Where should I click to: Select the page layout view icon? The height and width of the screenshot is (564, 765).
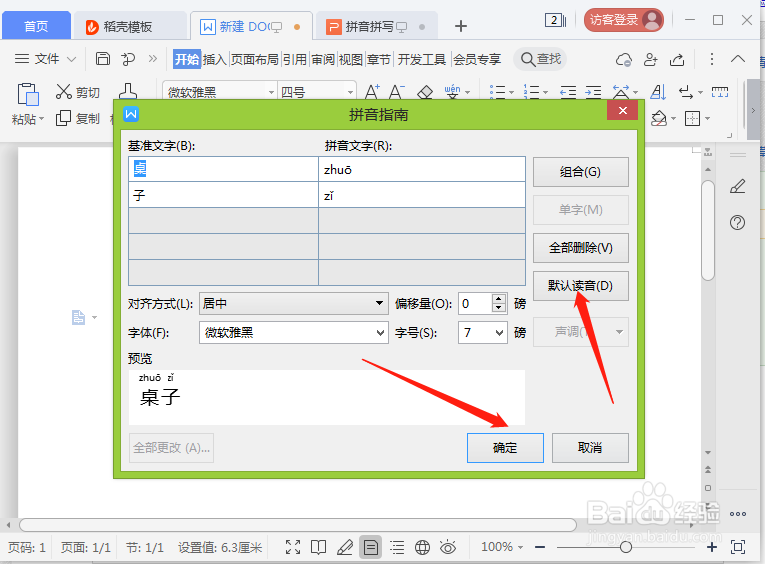370,547
